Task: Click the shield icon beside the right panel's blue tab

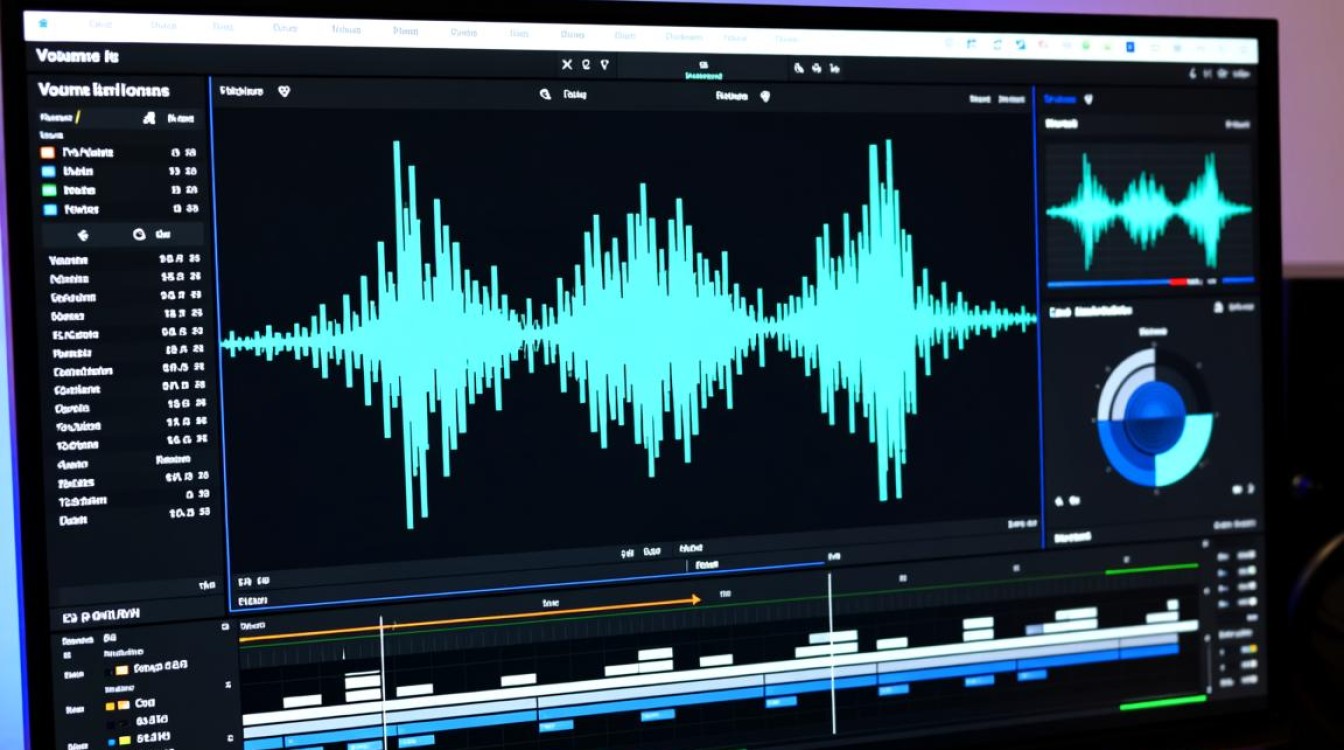Action: (x=1088, y=99)
